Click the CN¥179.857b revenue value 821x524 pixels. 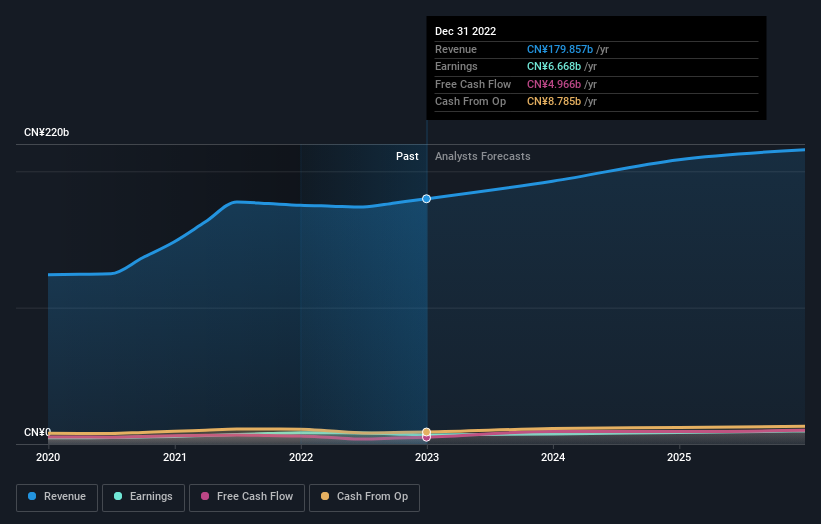pyautogui.click(x=560, y=49)
